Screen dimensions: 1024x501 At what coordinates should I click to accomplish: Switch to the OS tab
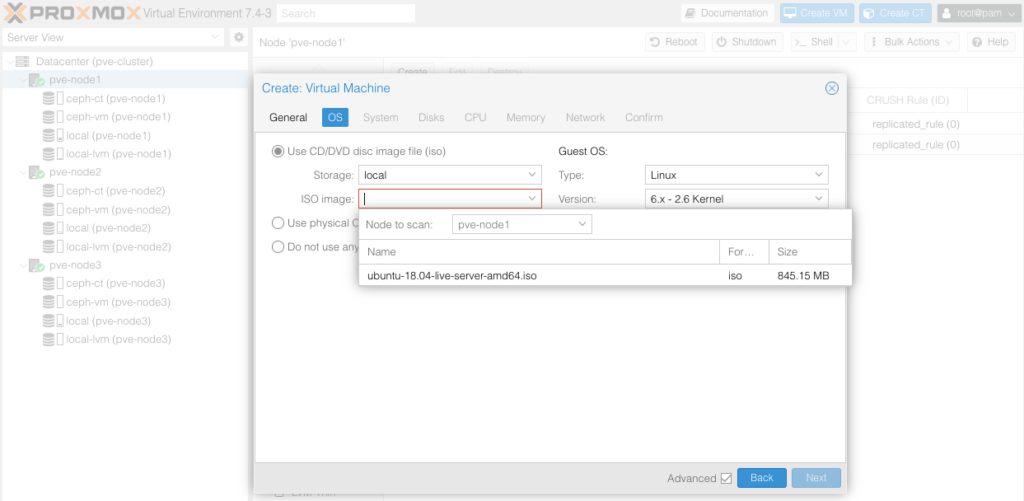click(335, 118)
